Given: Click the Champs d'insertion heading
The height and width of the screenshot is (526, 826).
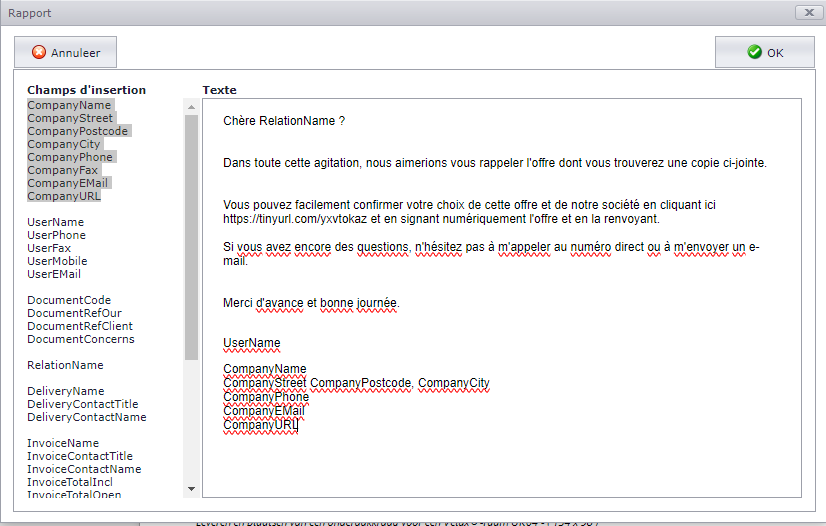Looking at the screenshot, I should [86, 90].
